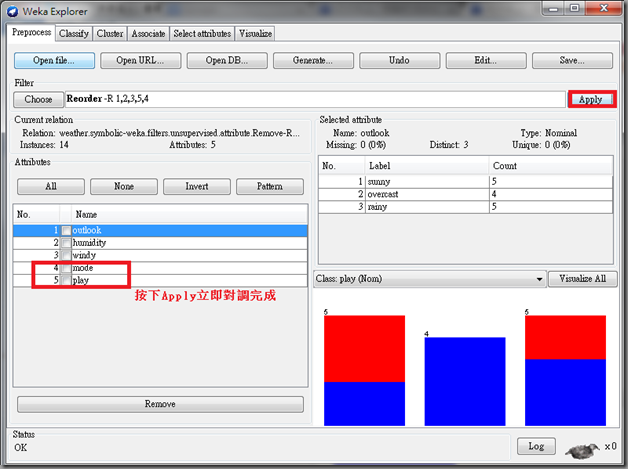Open the Log button
Viewport: 628px width, 469px height.
pos(536,446)
